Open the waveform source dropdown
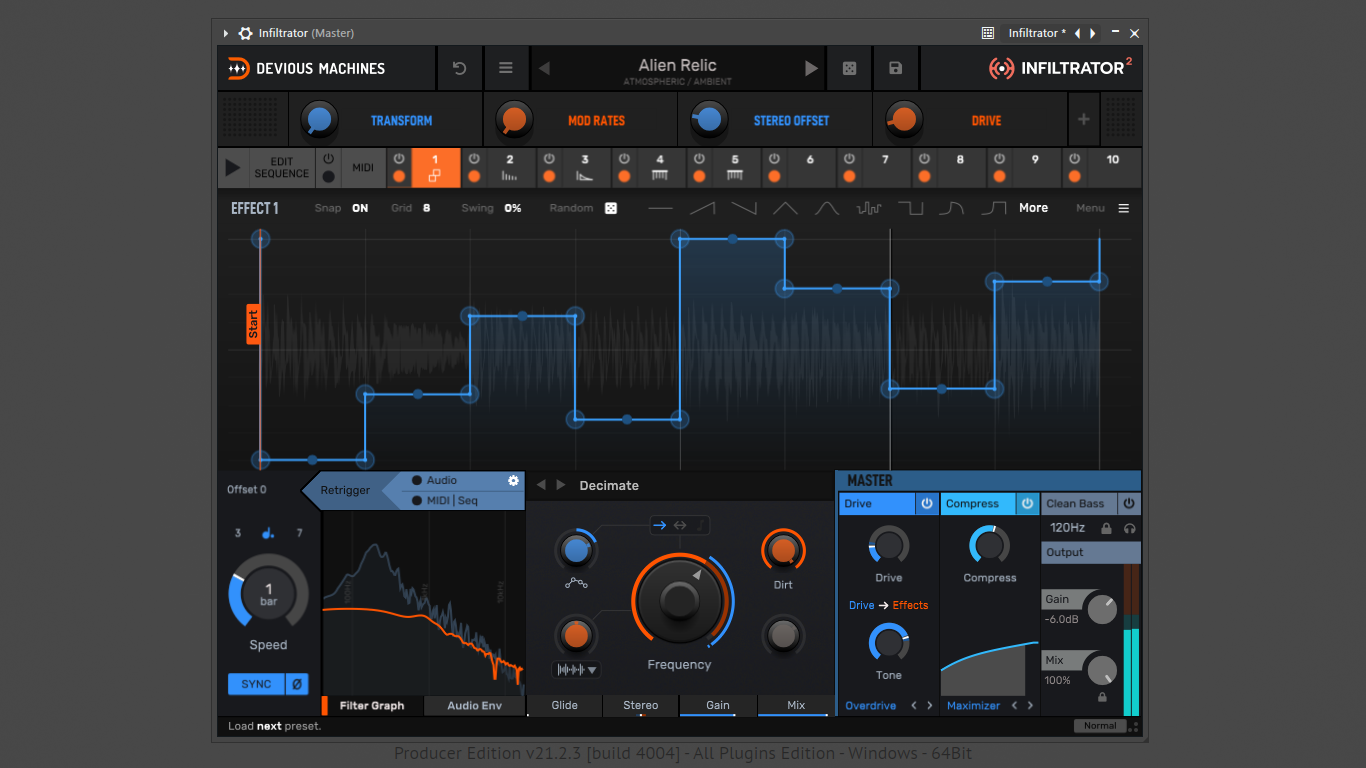Viewport: 1366px width, 768px height. 577,670
